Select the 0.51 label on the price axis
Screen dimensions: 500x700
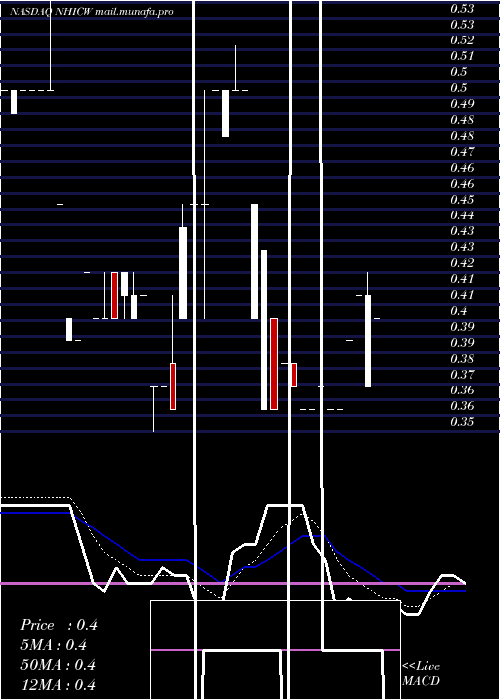[x=462, y=56]
